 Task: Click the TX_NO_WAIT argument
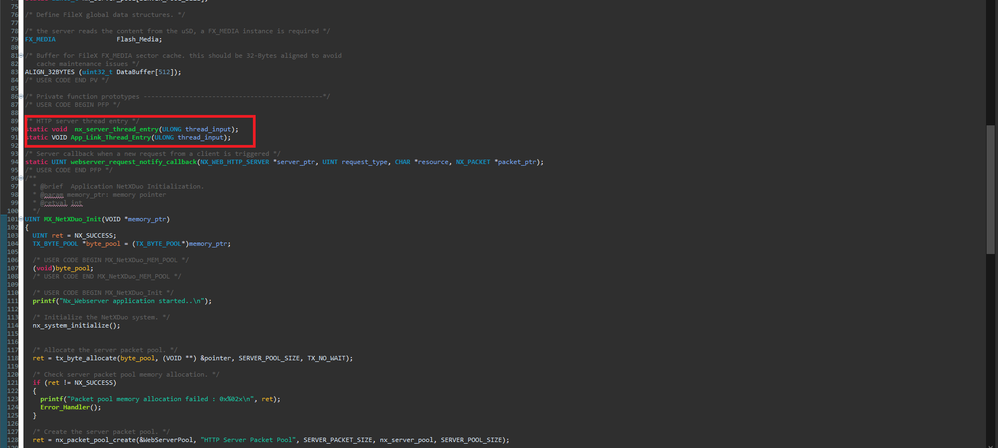click(326, 358)
